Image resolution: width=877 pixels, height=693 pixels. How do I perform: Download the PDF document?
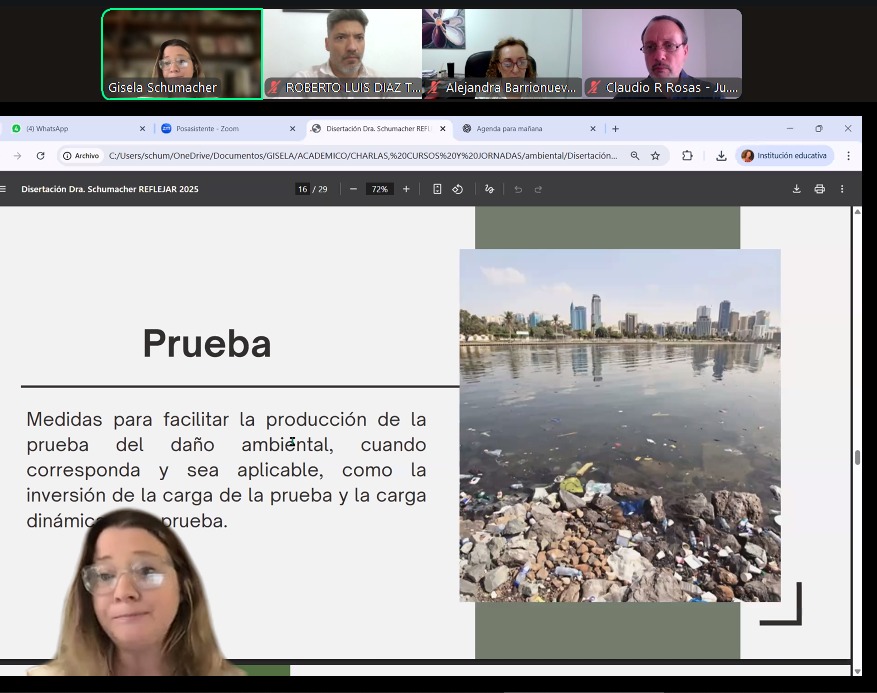pyautogui.click(x=797, y=189)
